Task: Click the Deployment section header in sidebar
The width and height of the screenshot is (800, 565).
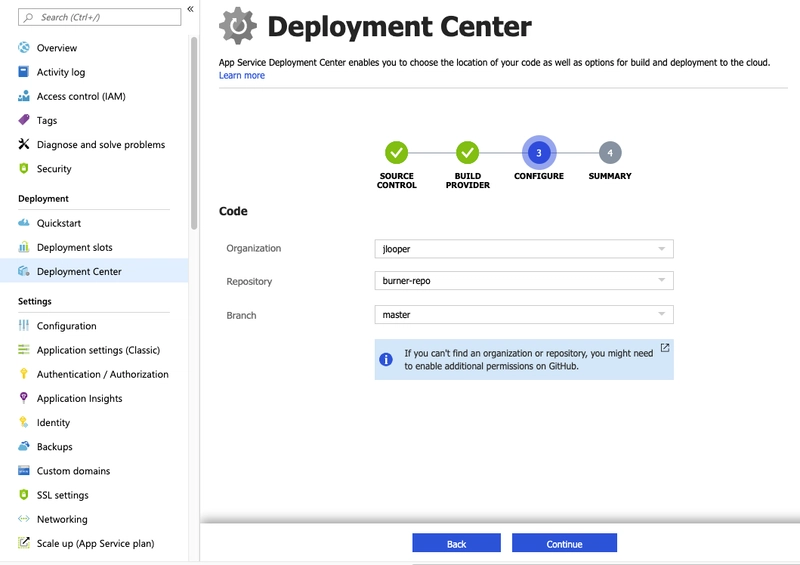Action: click(x=43, y=199)
